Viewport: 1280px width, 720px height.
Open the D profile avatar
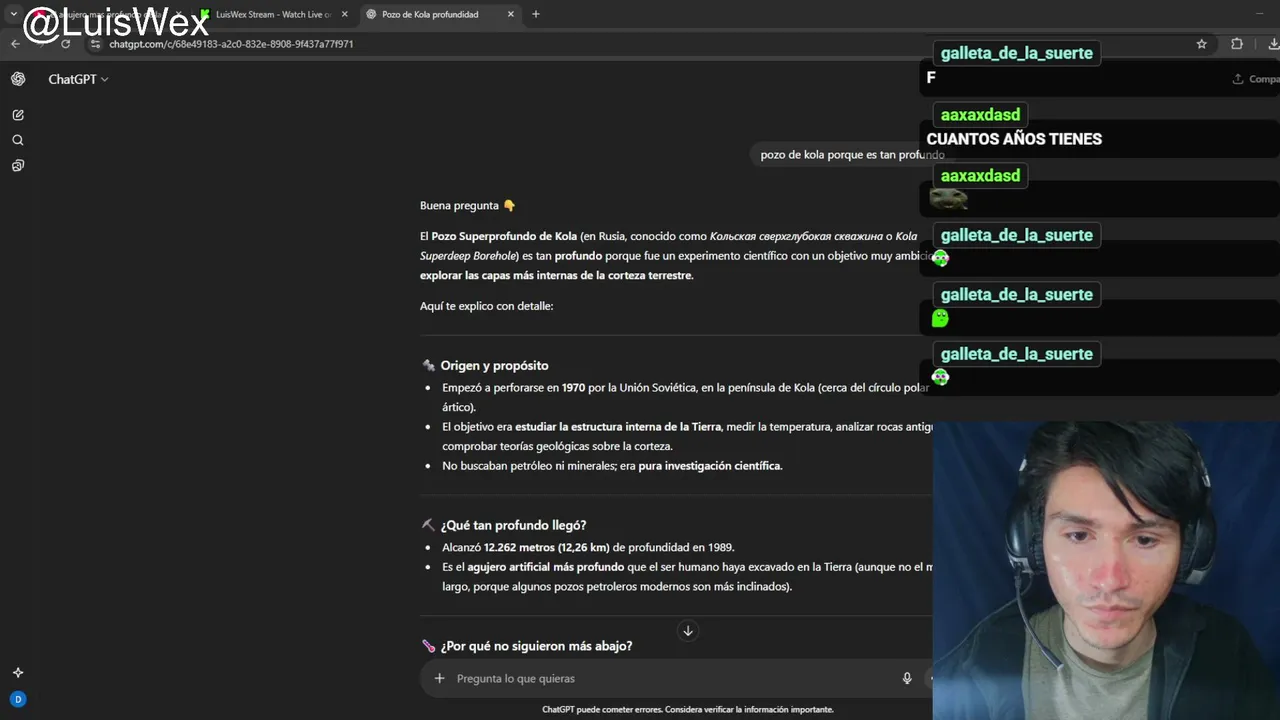click(x=18, y=700)
